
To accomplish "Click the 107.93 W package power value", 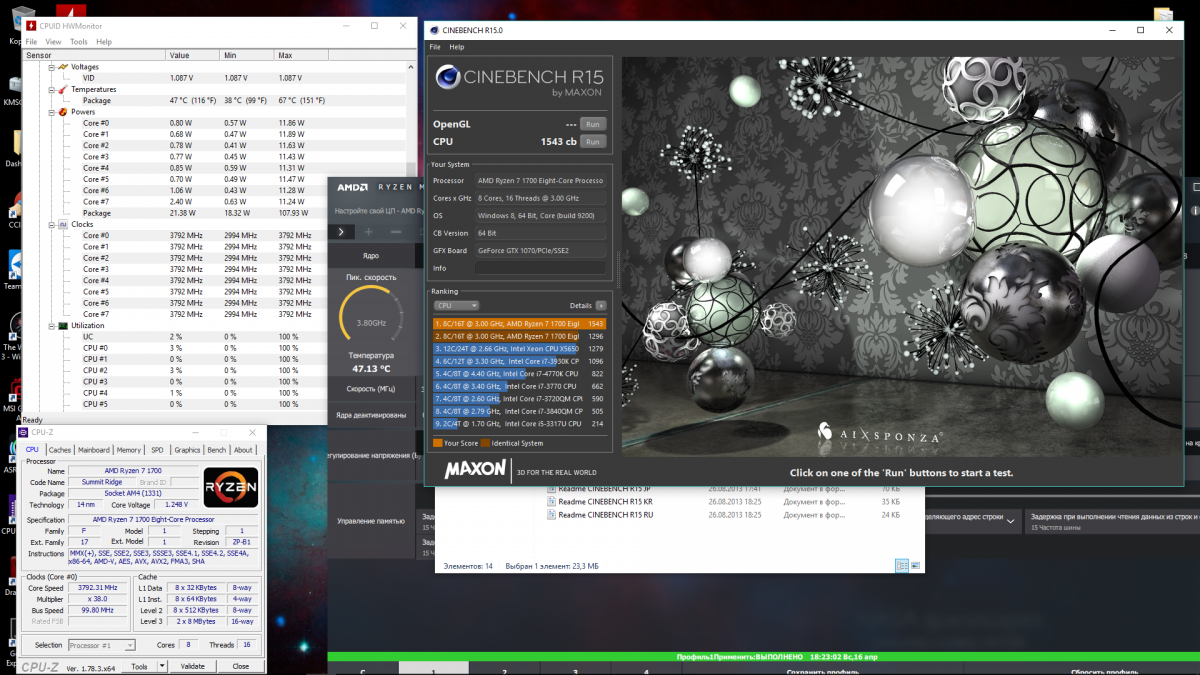I will click(x=293, y=213).
